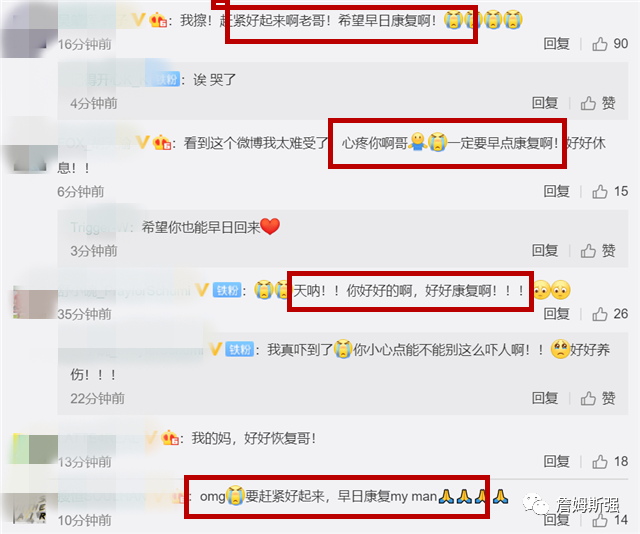Reply to comment posted 16分钟前
The height and width of the screenshot is (534, 640).
pyautogui.click(x=556, y=44)
